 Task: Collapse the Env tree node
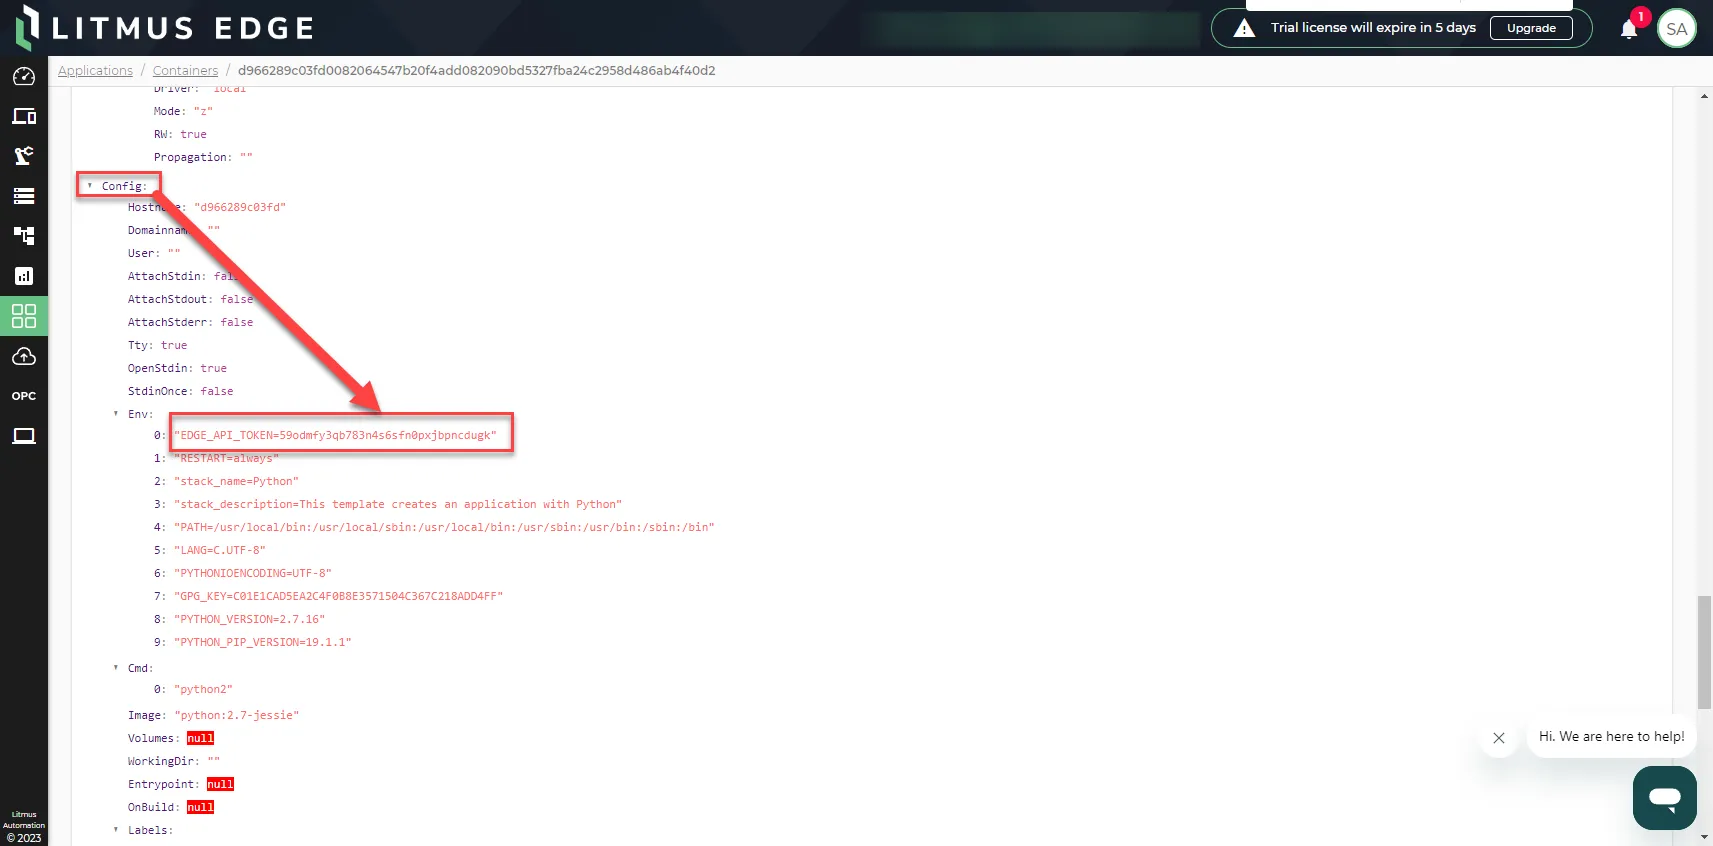(116, 414)
